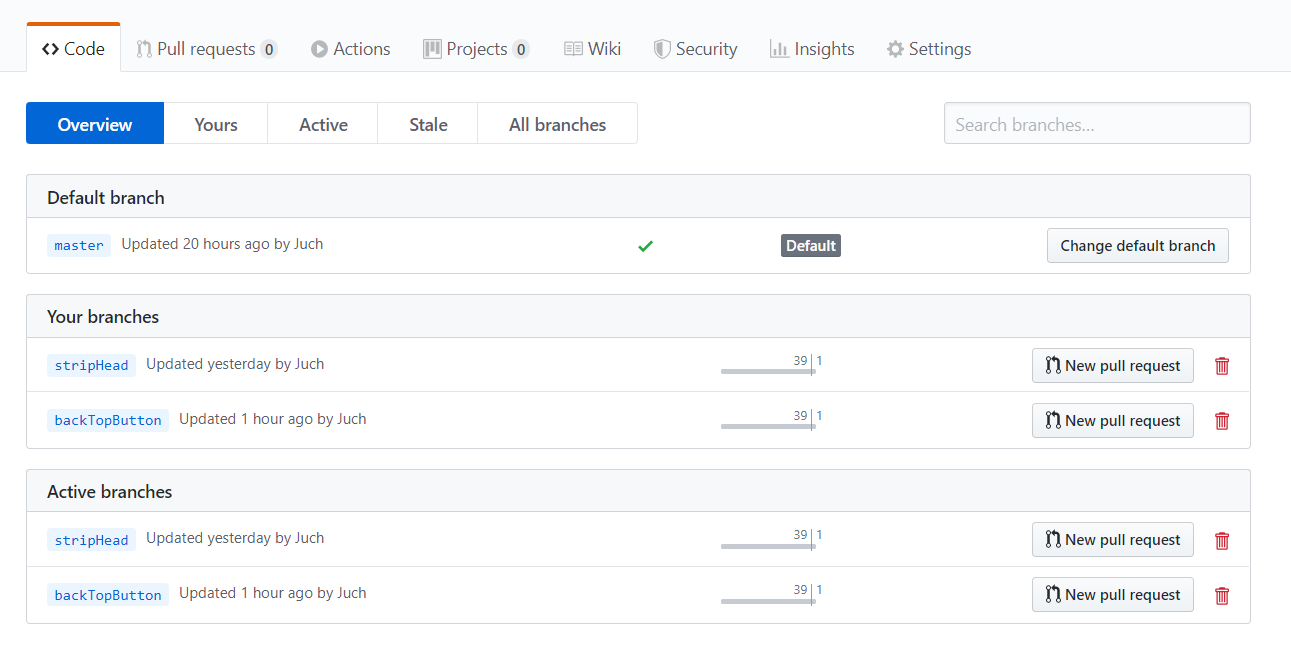The image size is (1291, 666).
Task: Select the All branches filter
Action: pos(557,125)
